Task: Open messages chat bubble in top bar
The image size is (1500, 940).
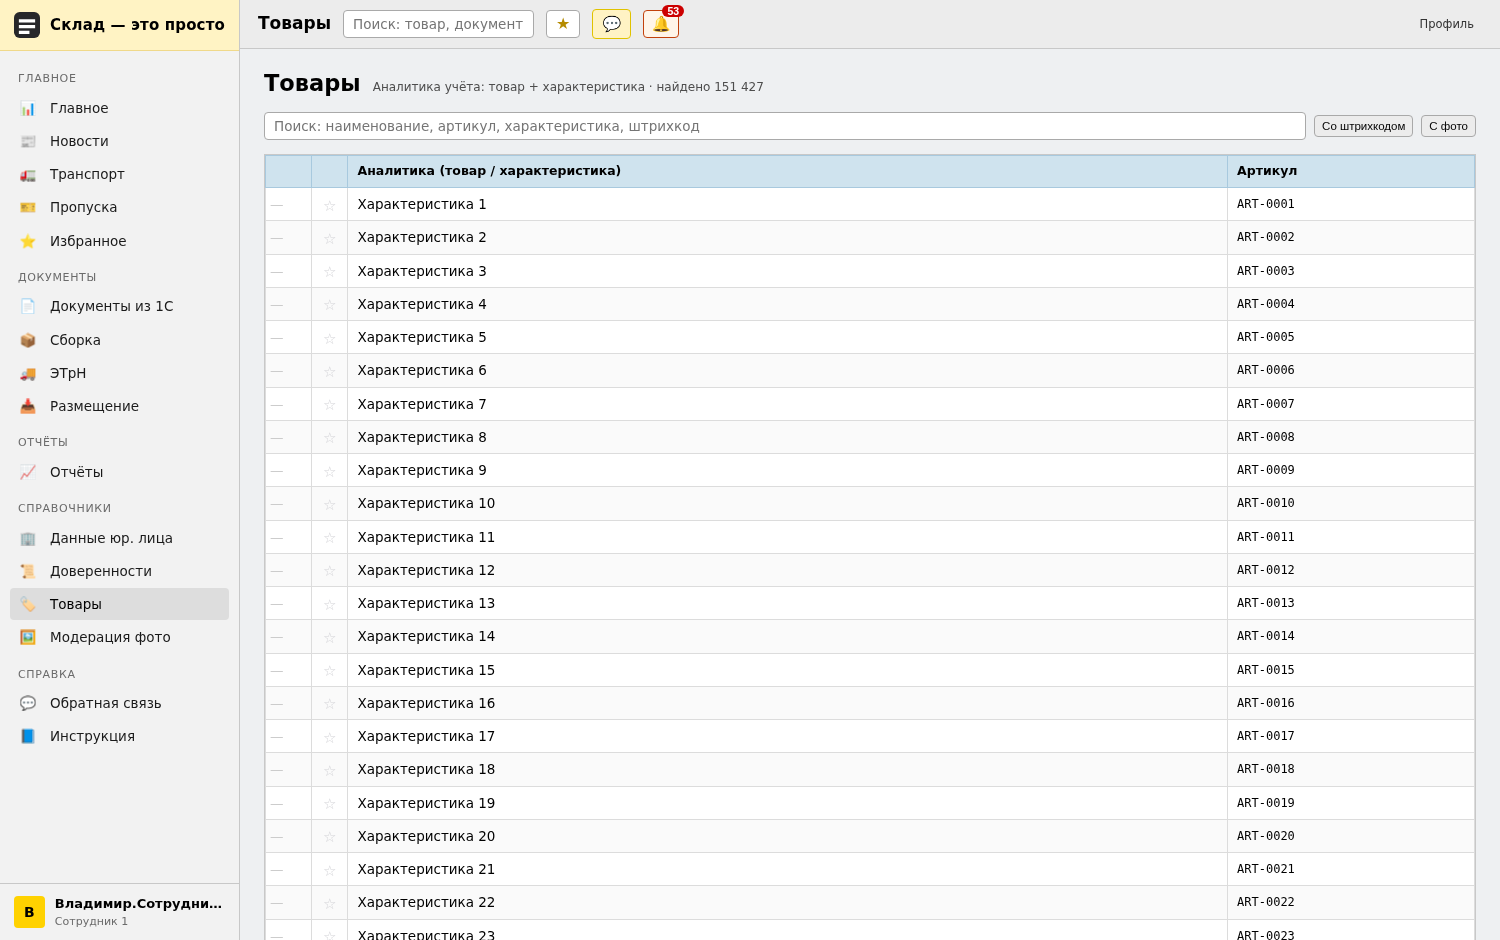Action: click(611, 24)
